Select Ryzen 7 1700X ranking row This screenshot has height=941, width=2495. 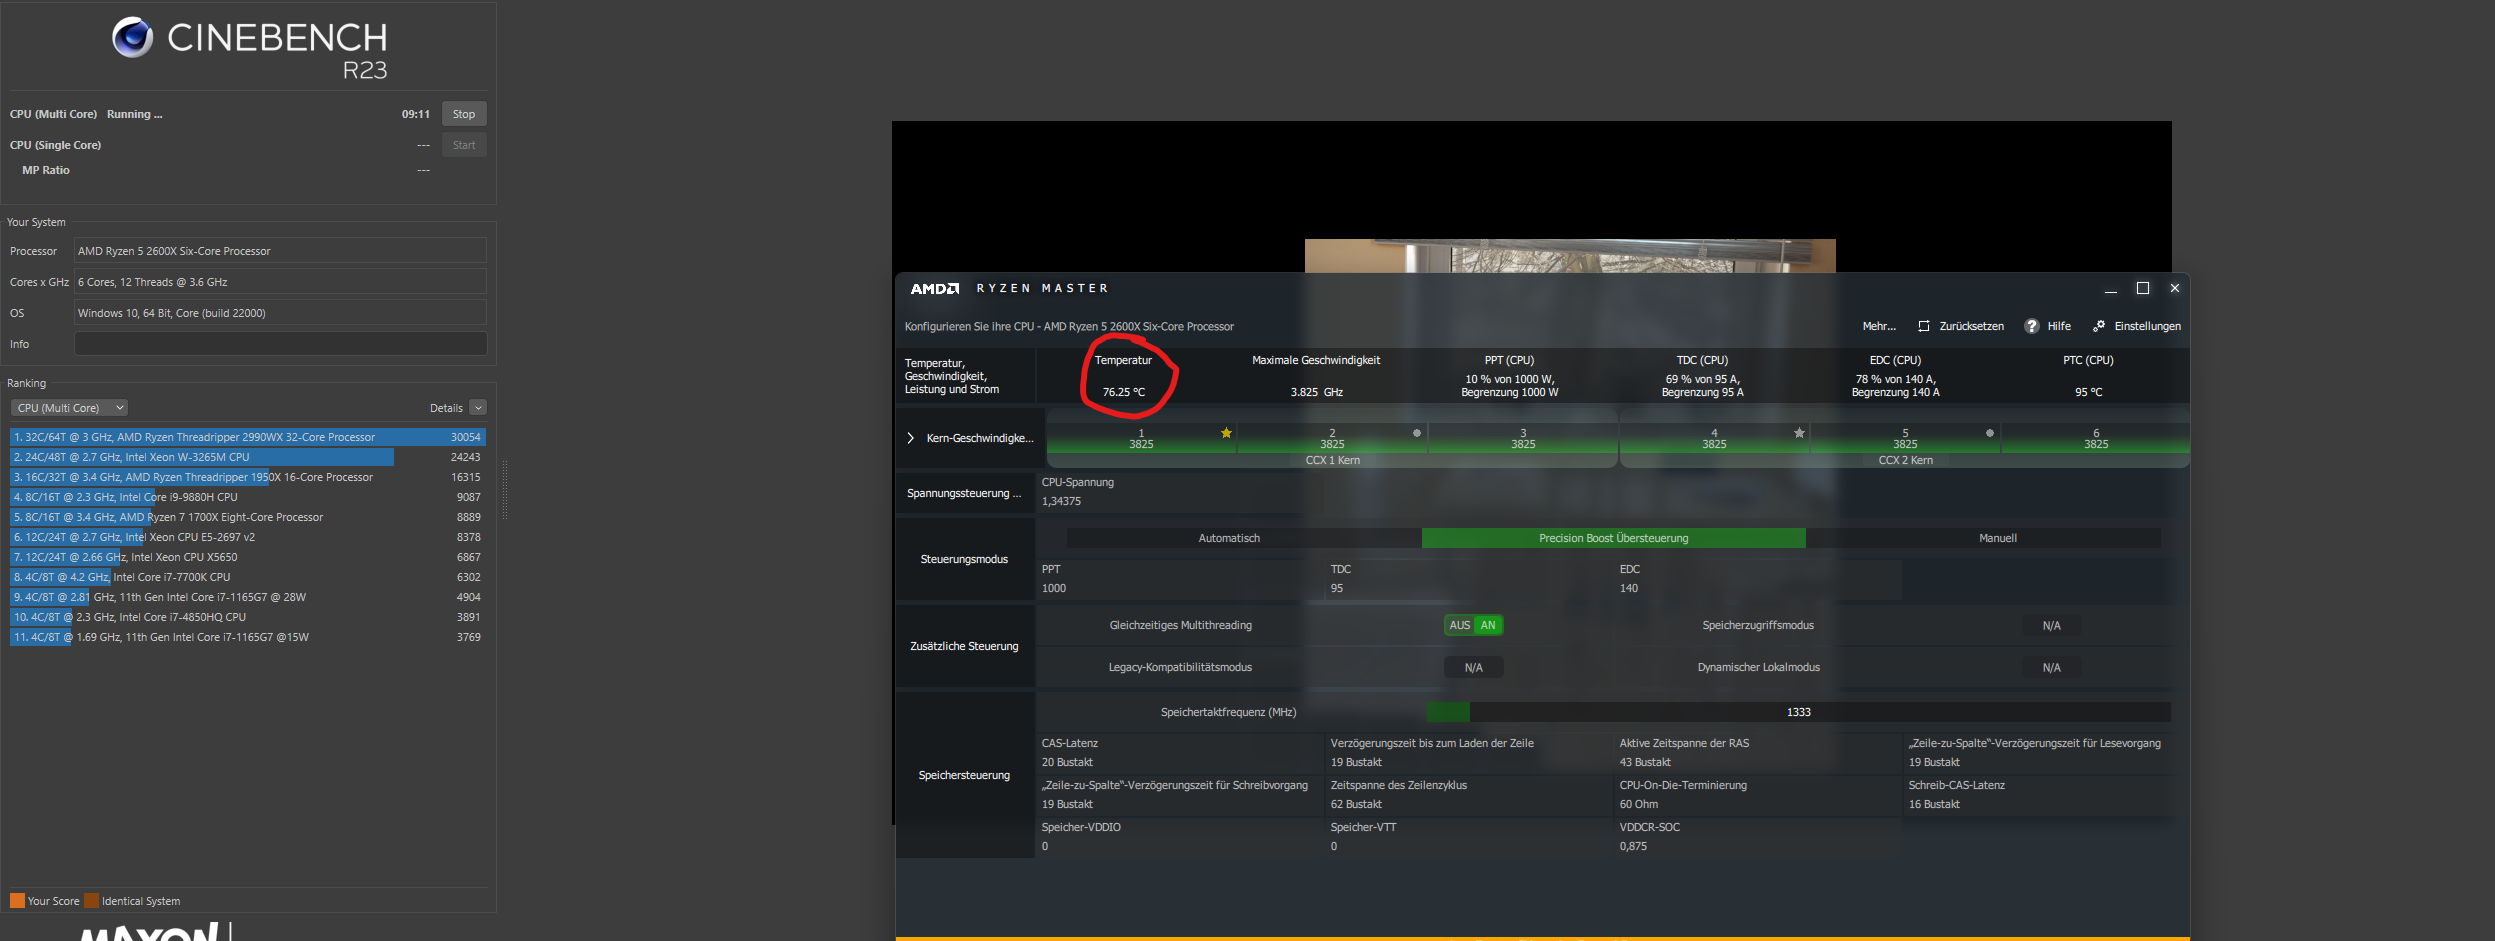(x=248, y=517)
